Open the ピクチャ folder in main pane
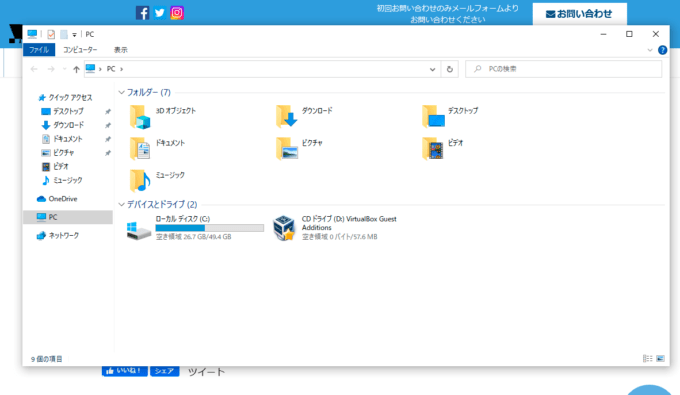 299,149
